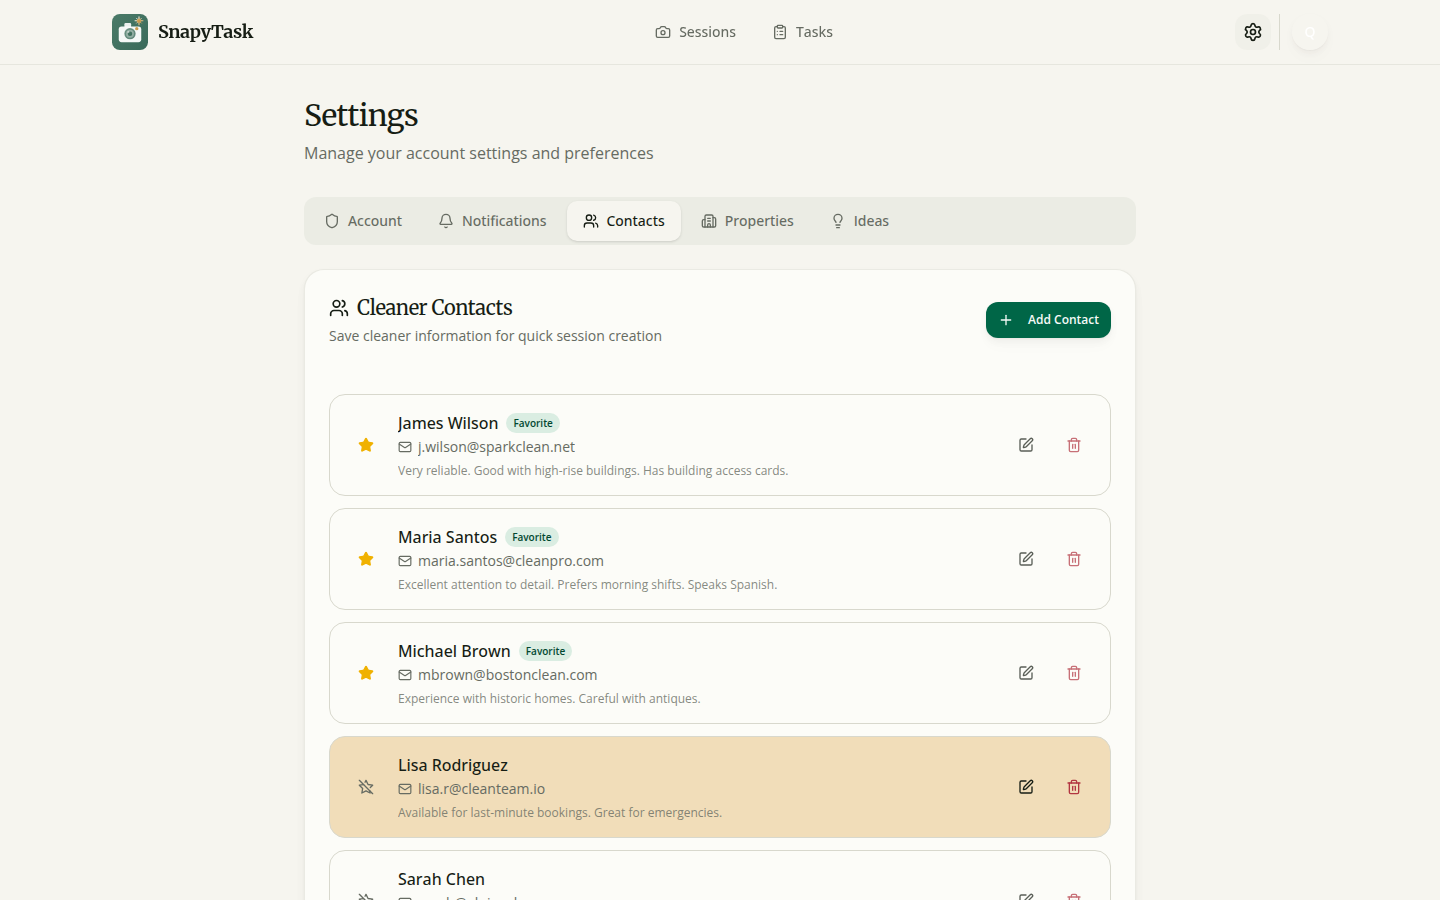Screen dimensions: 1440x900
Task: Delete Maria Santos using the trash icon
Action: (1073, 559)
